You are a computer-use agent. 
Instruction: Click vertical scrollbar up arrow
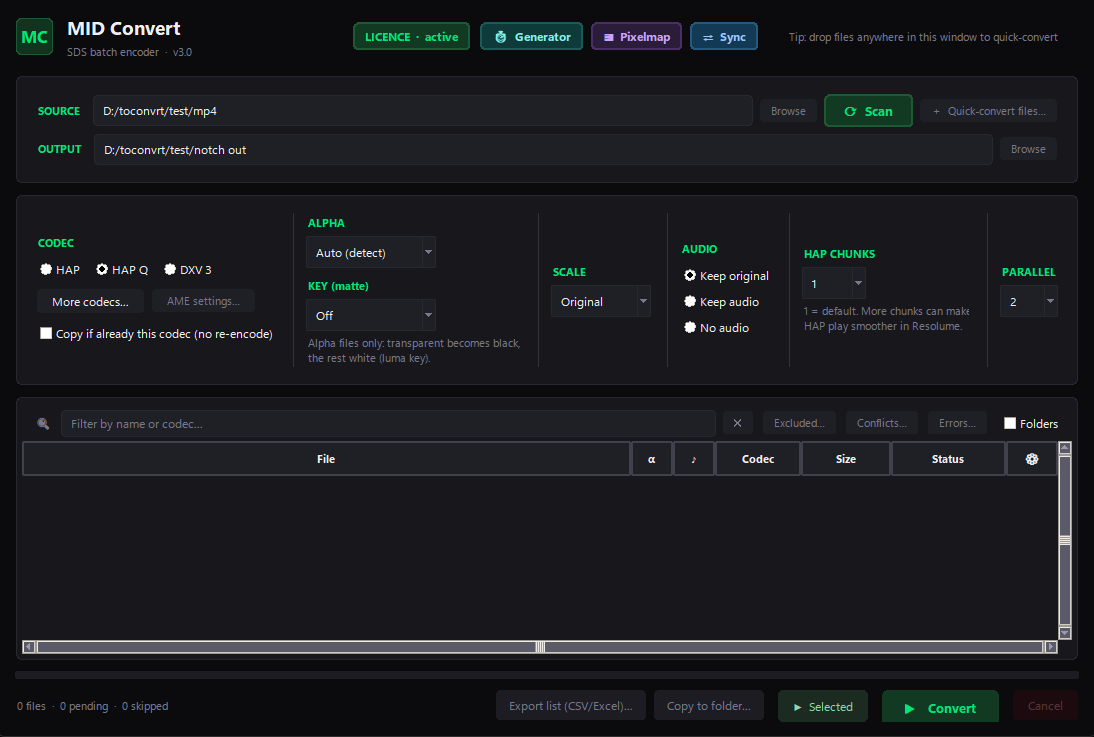[1065, 448]
